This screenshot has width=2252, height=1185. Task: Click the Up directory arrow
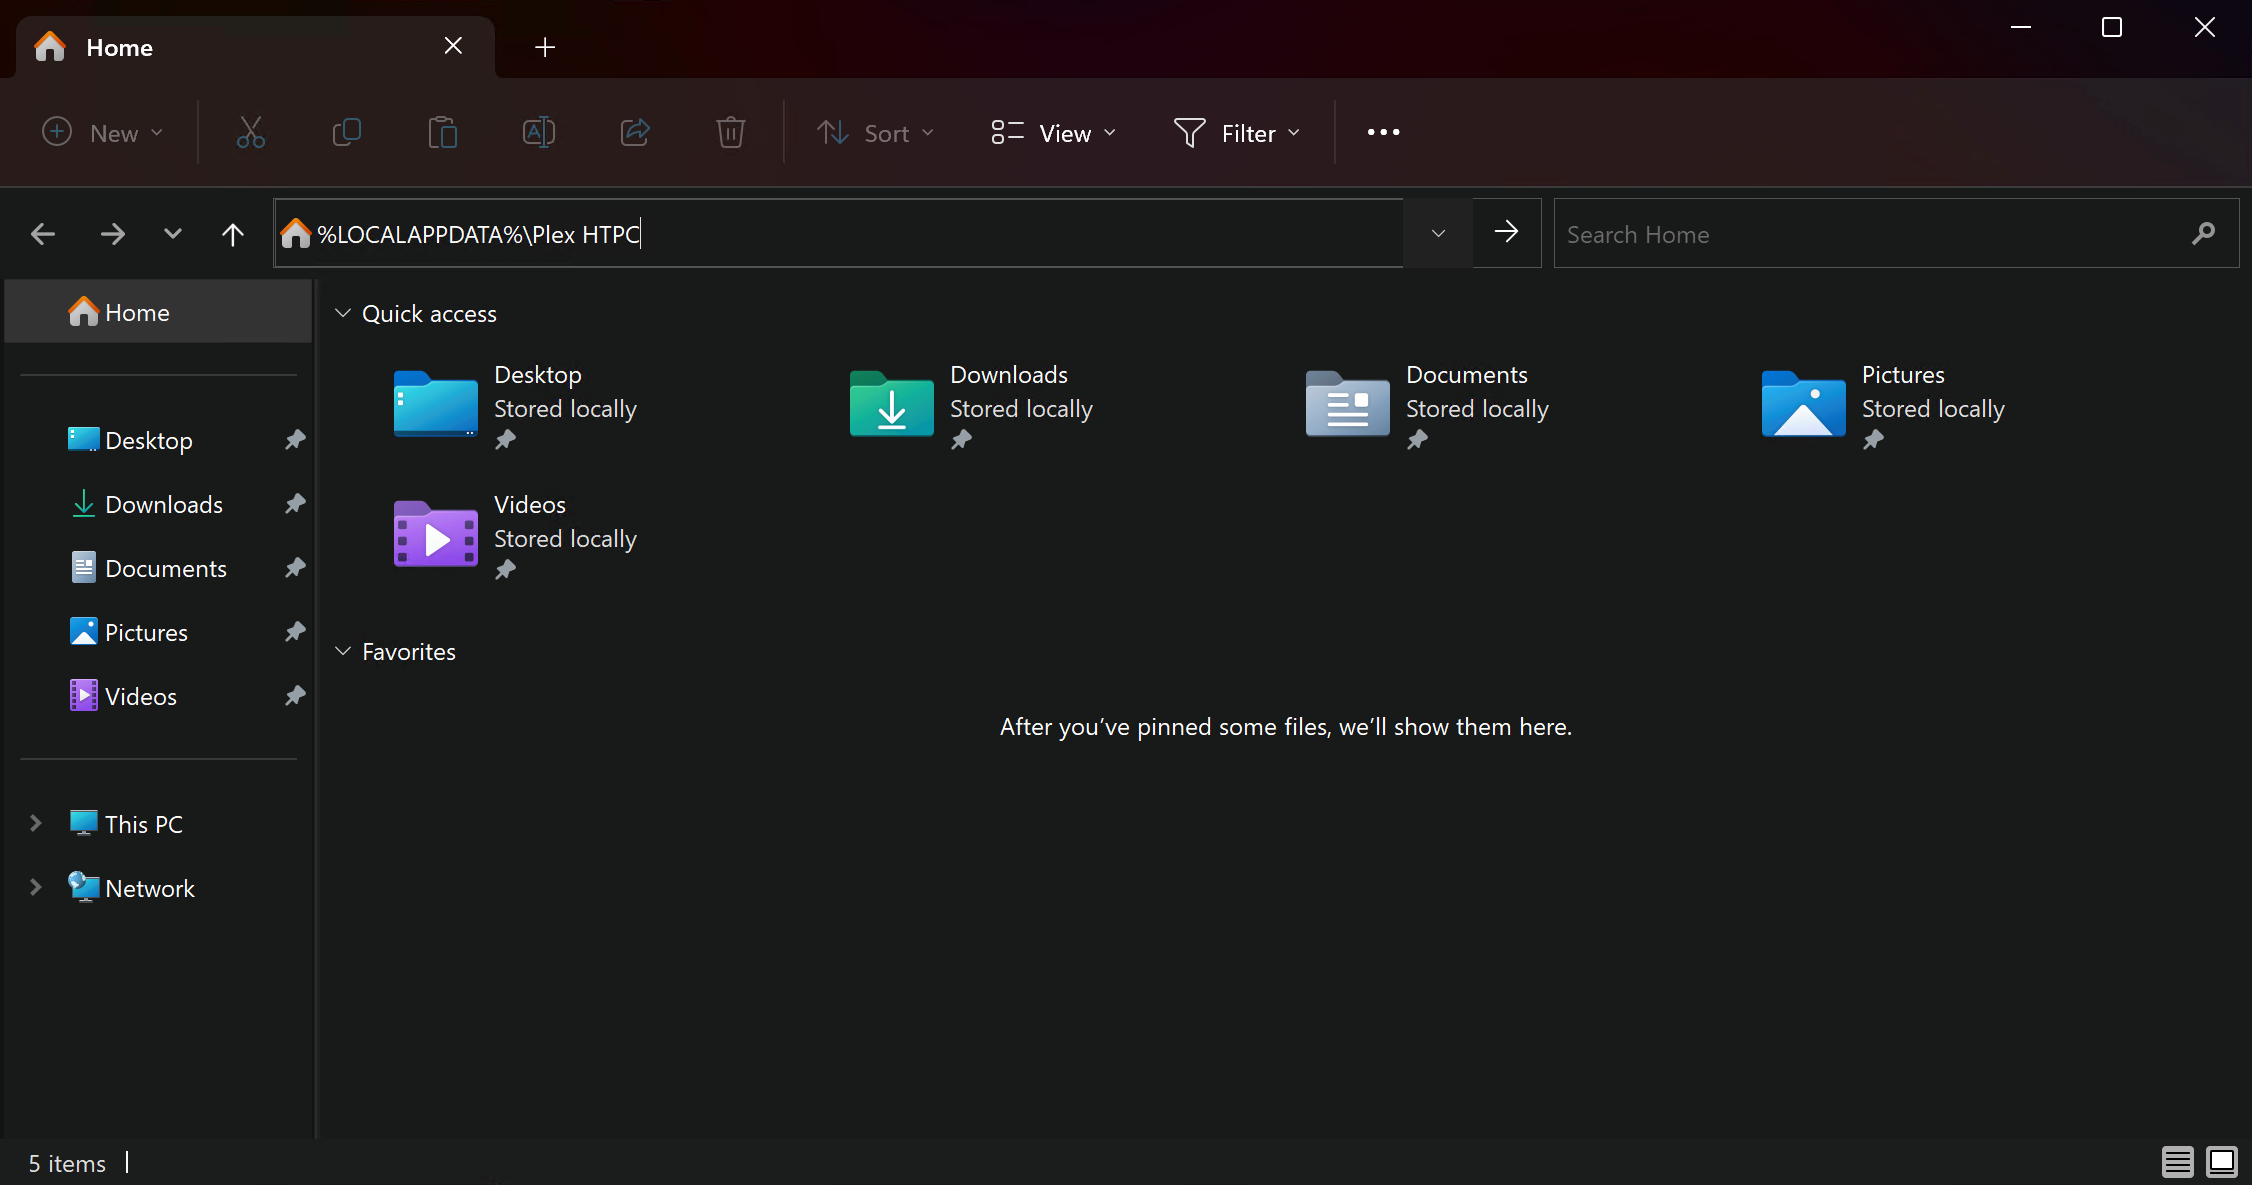pos(232,234)
